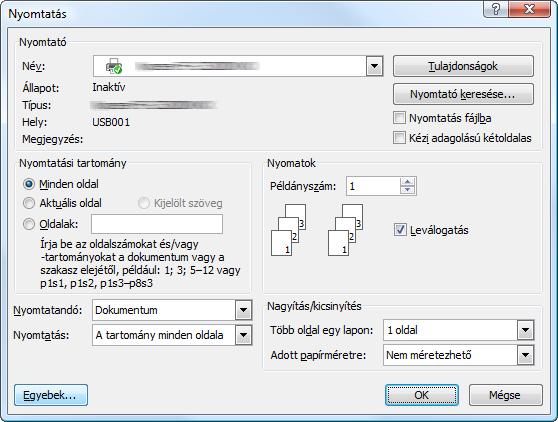This screenshot has width=558, height=422.
Task: Increase Példányszám with up arrow
Action: click(x=407, y=182)
